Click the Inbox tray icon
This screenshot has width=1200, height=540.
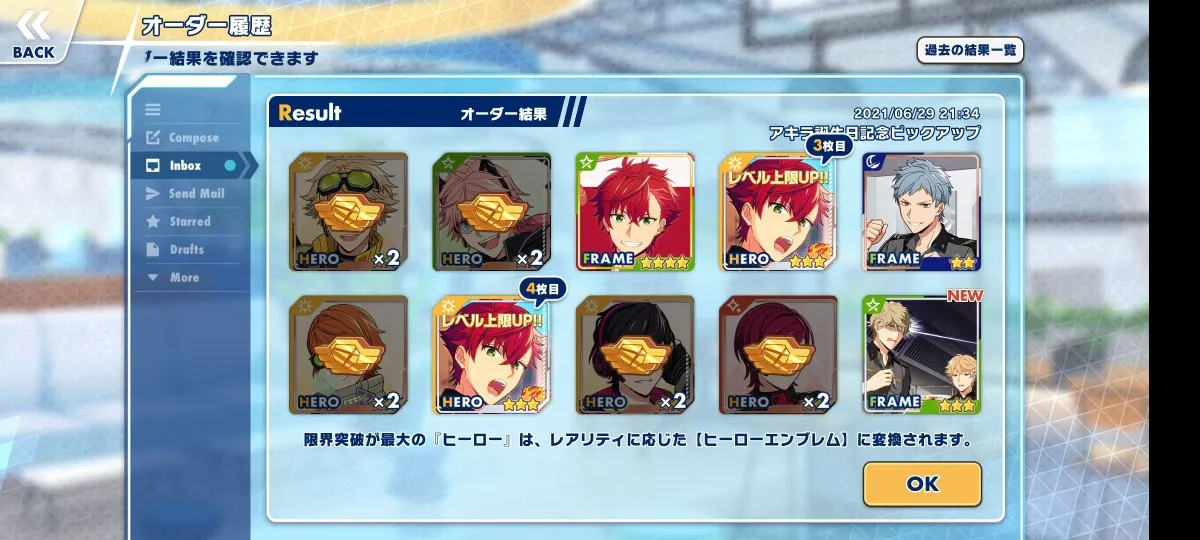(153, 166)
